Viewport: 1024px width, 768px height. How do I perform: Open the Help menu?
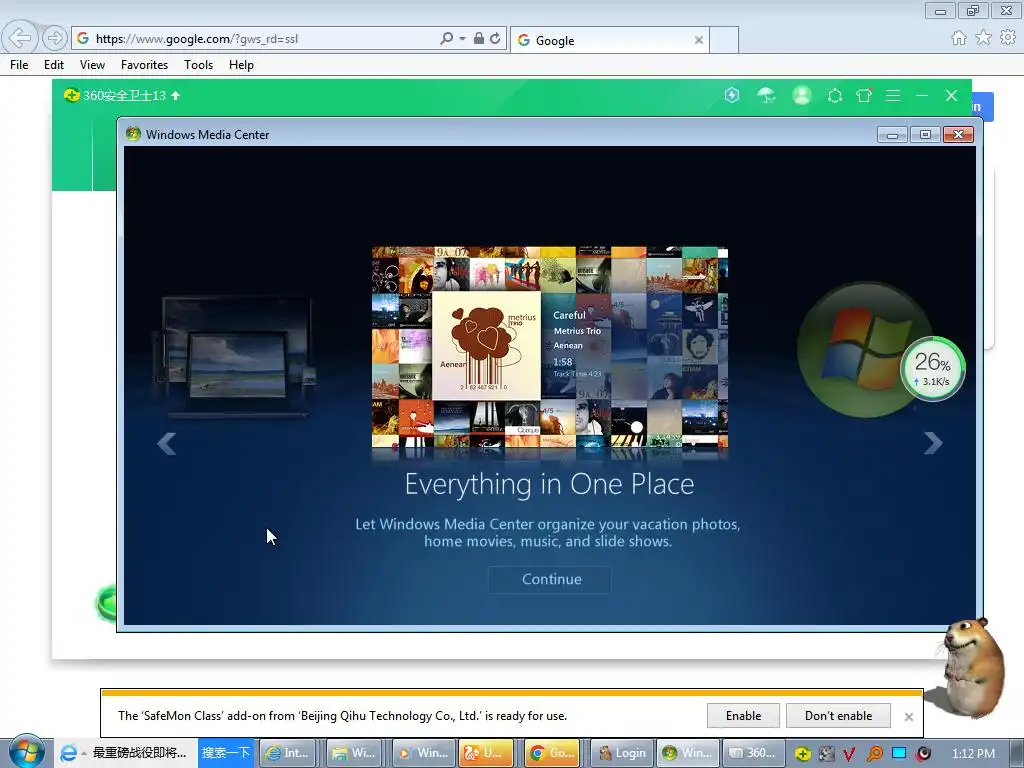[x=241, y=65]
